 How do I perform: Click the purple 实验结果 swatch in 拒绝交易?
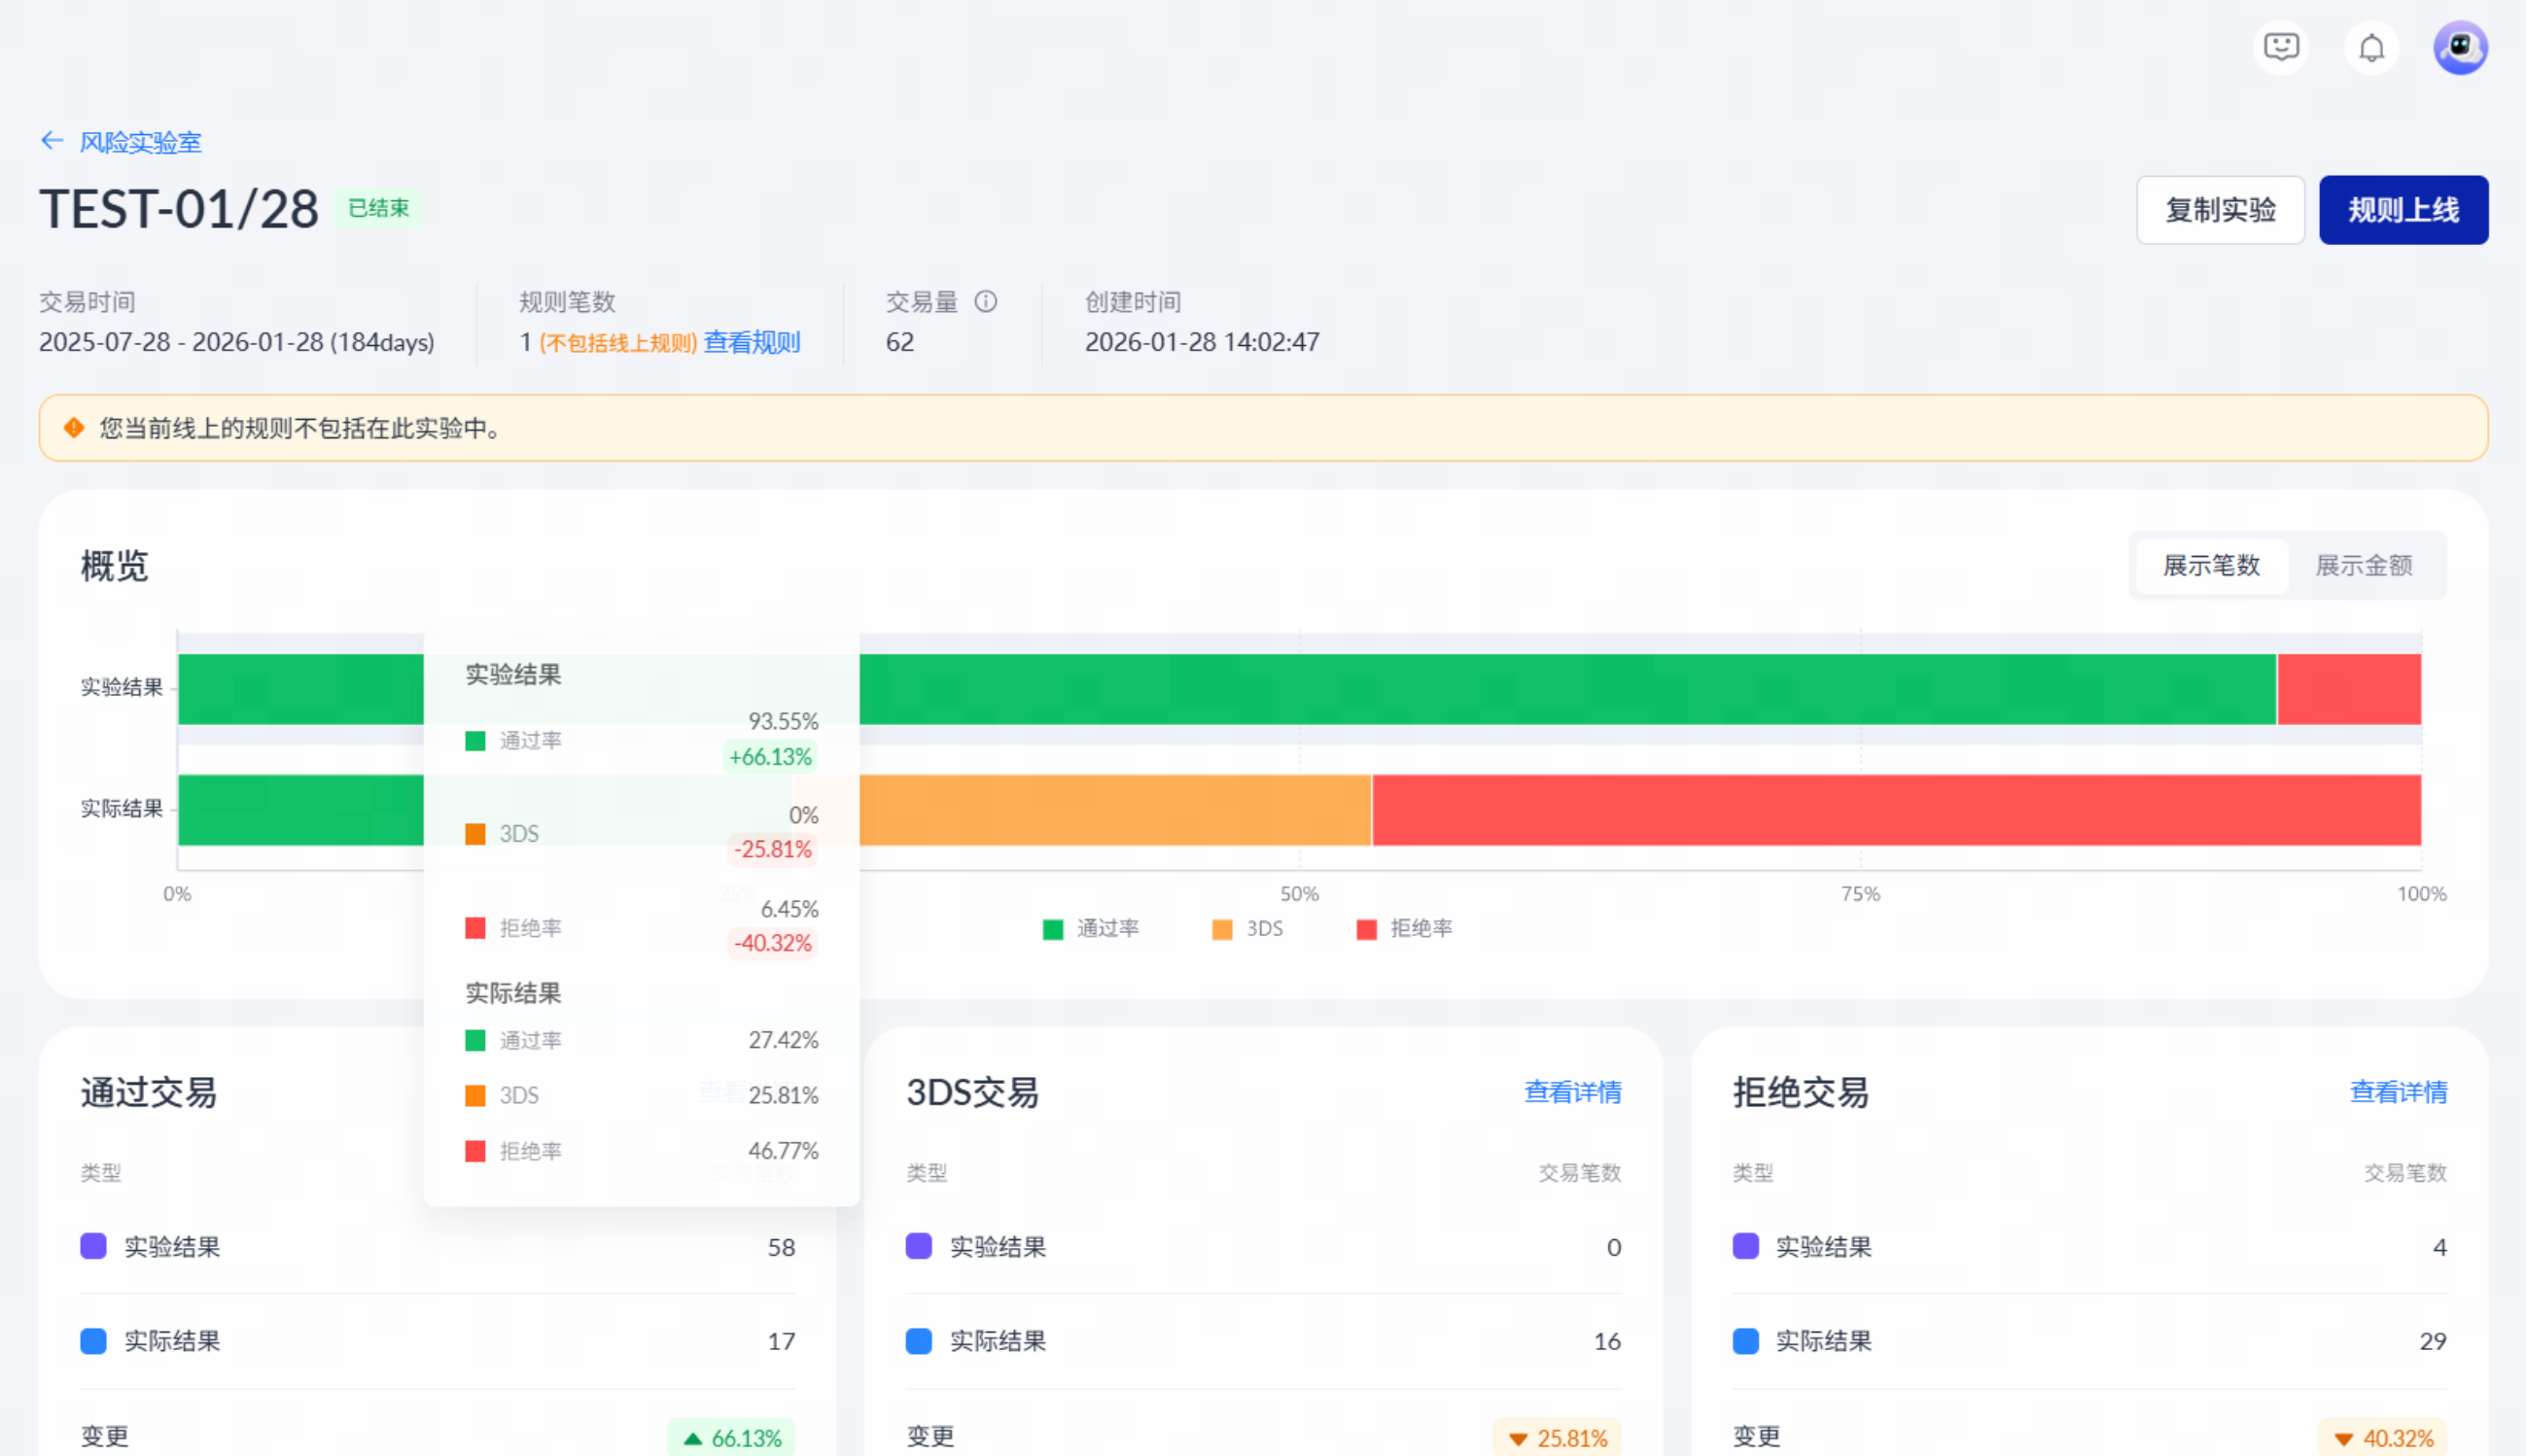pos(1745,1246)
